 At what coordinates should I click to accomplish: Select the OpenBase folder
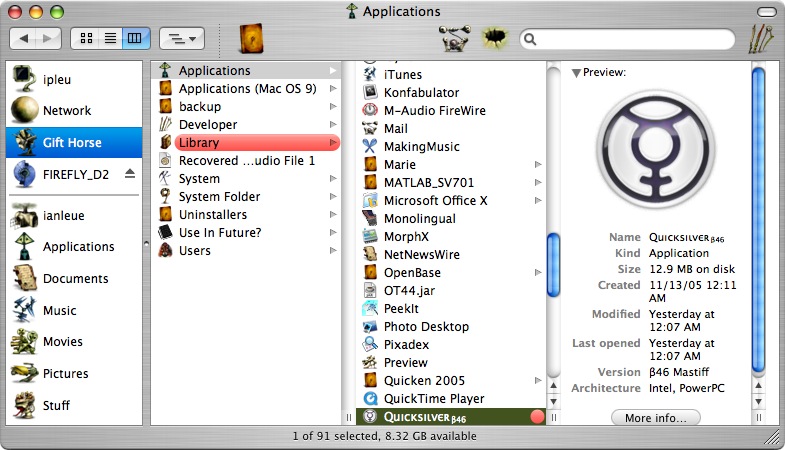(x=451, y=273)
